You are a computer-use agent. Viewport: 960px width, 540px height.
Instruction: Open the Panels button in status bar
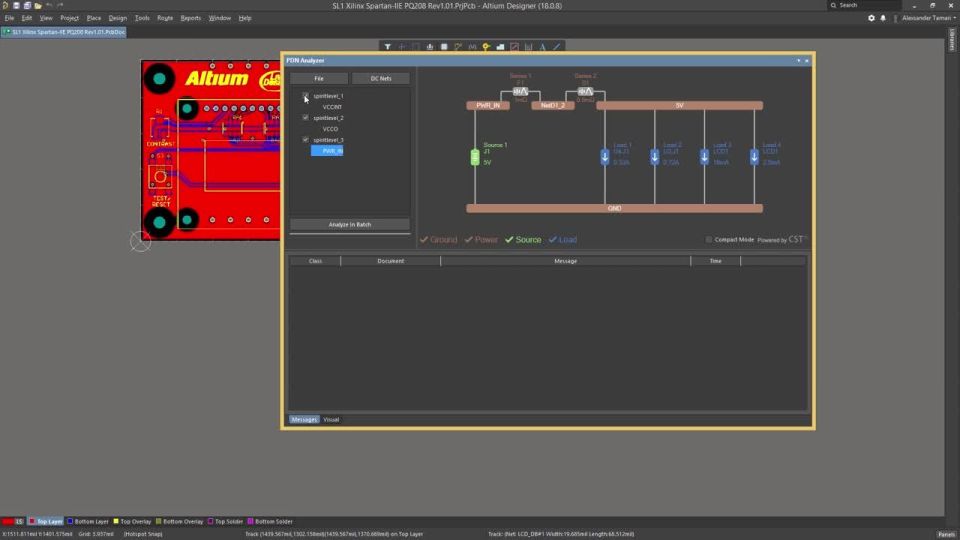(x=946, y=534)
